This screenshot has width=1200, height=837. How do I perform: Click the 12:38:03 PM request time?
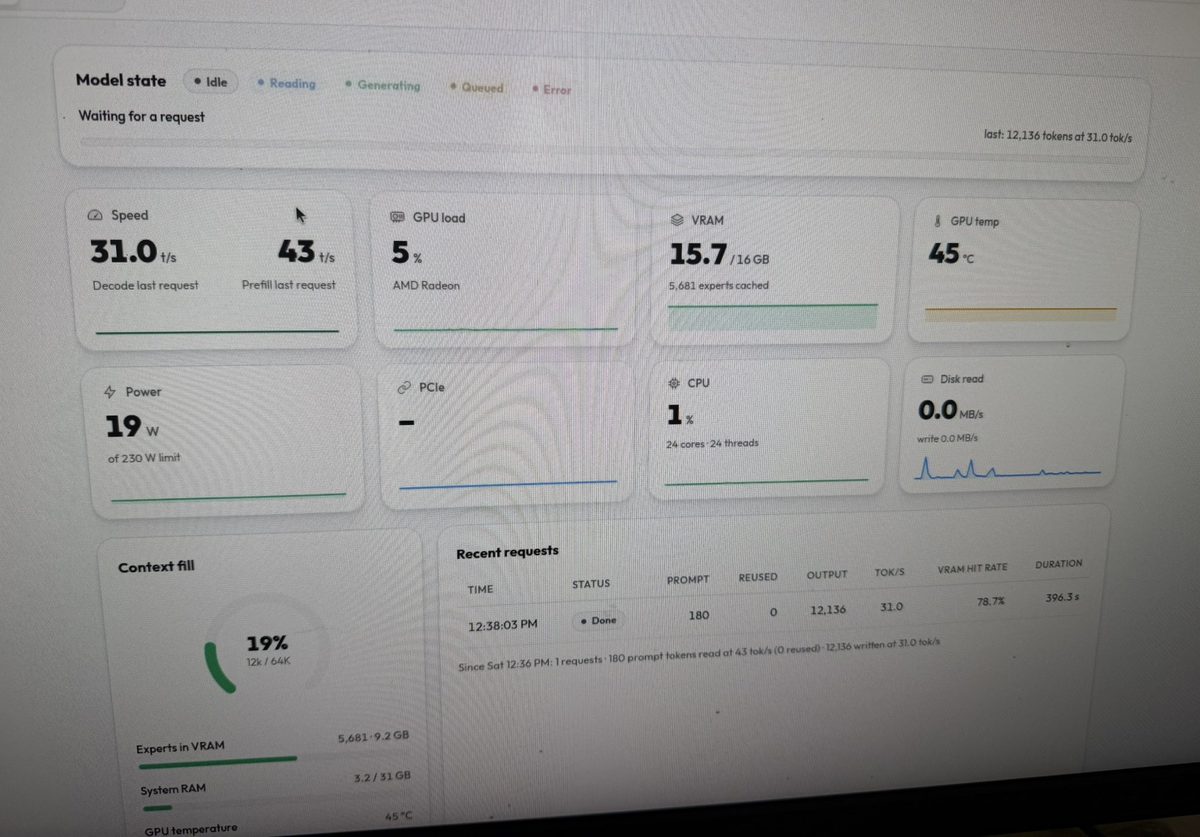pos(503,625)
